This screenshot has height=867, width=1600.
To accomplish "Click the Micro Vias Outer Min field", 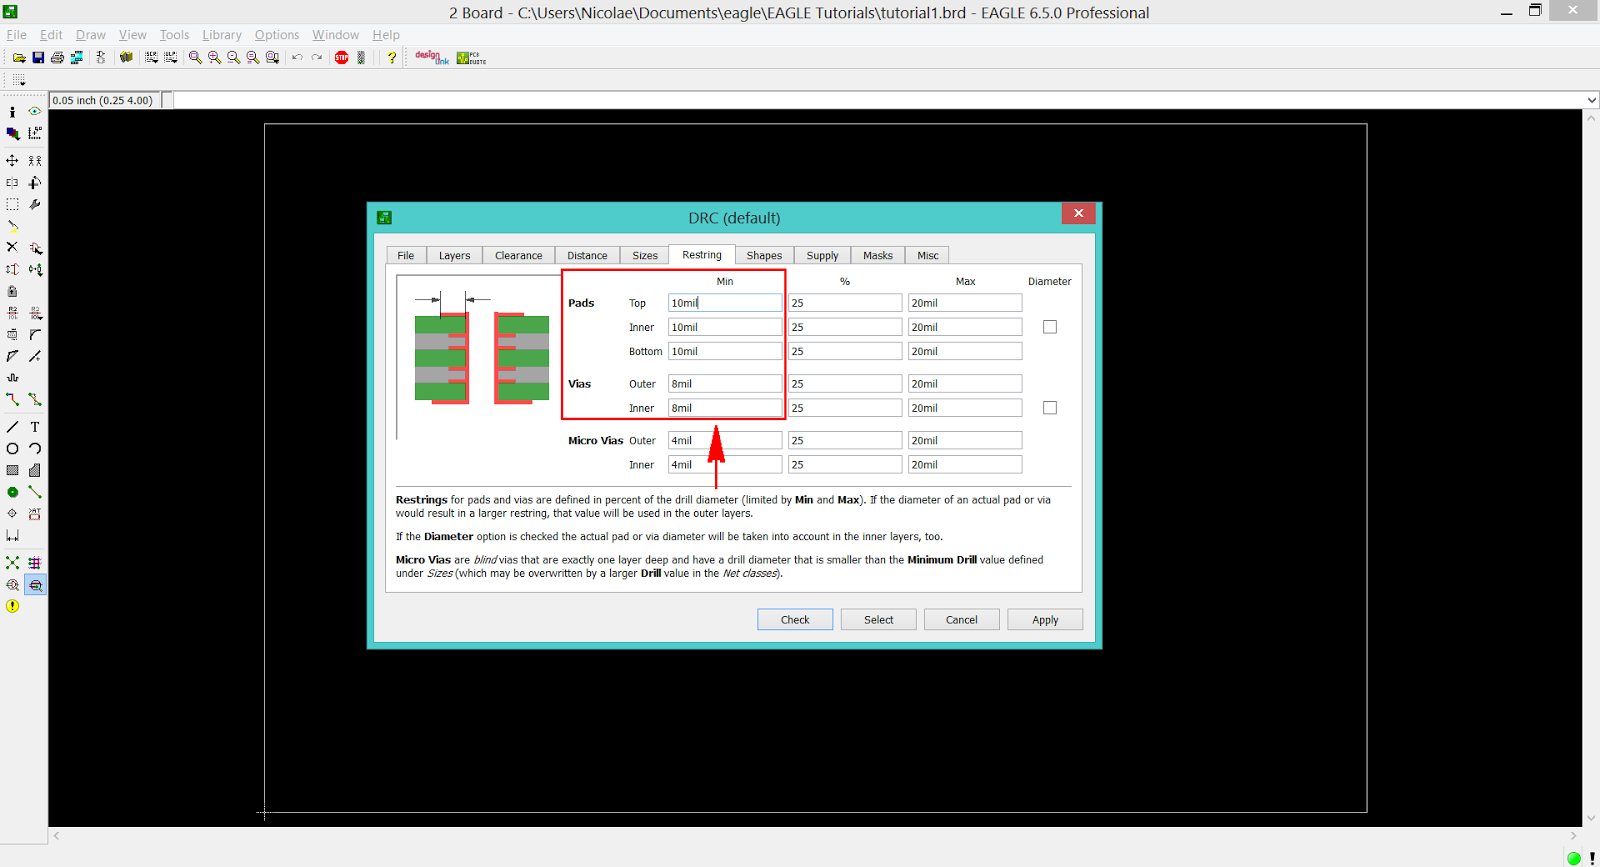I will 725,440.
